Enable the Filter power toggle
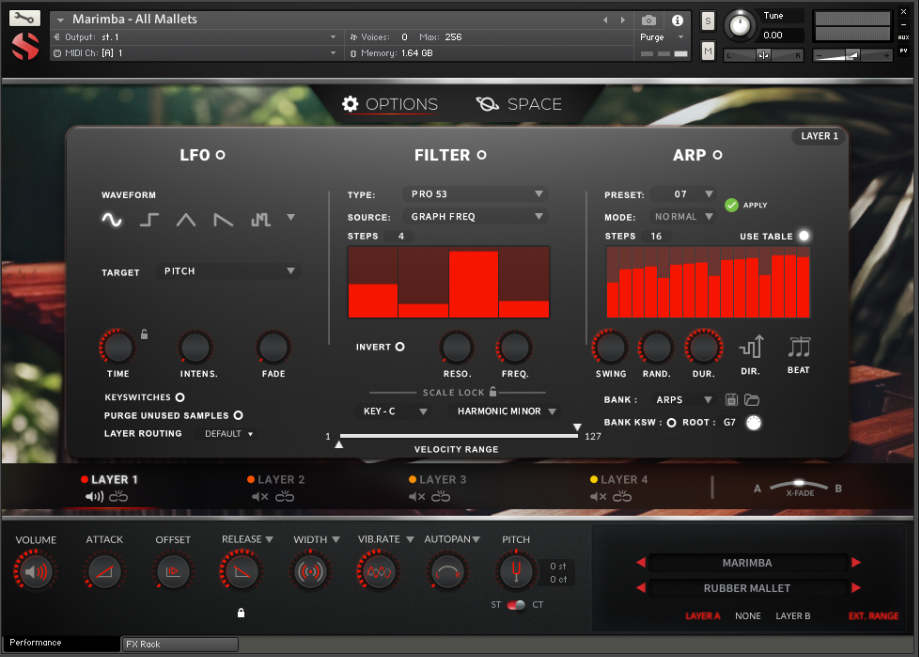The width and height of the screenshot is (919, 657). [482, 155]
